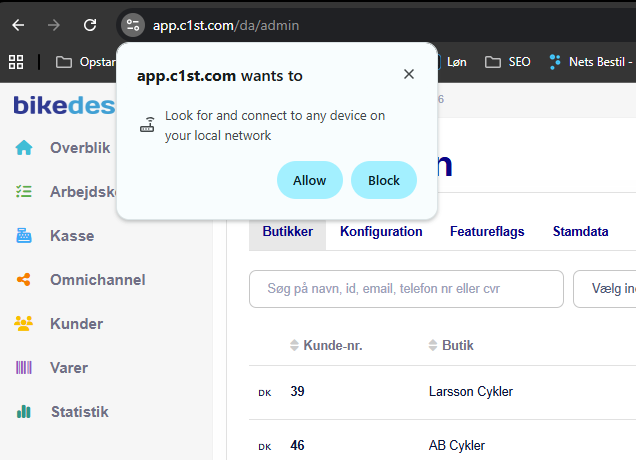Reload the page
This screenshot has height=460, width=636.
tap(90, 25)
